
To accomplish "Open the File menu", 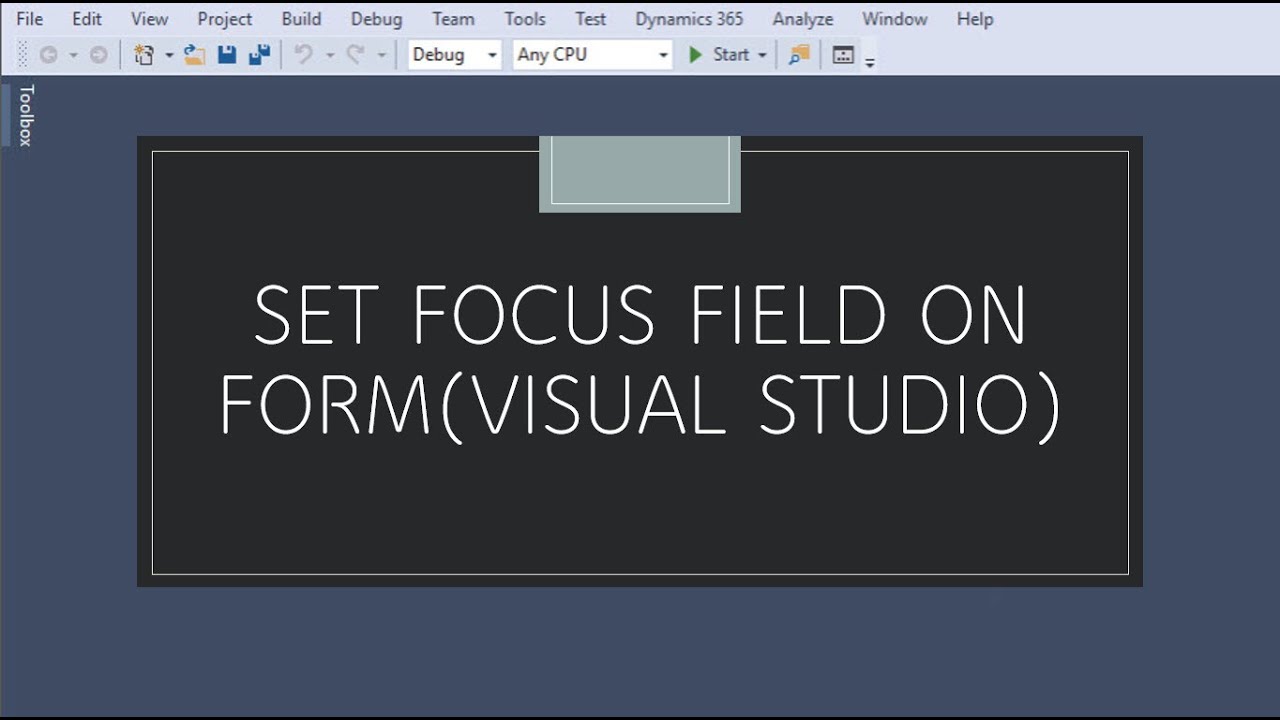I will click(x=29, y=19).
